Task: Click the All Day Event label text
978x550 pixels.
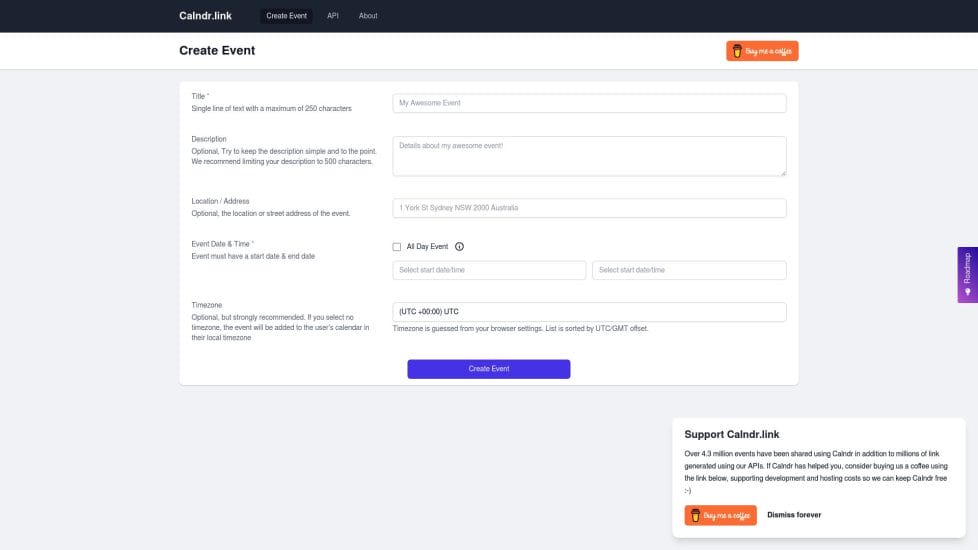Action: [x=427, y=247]
